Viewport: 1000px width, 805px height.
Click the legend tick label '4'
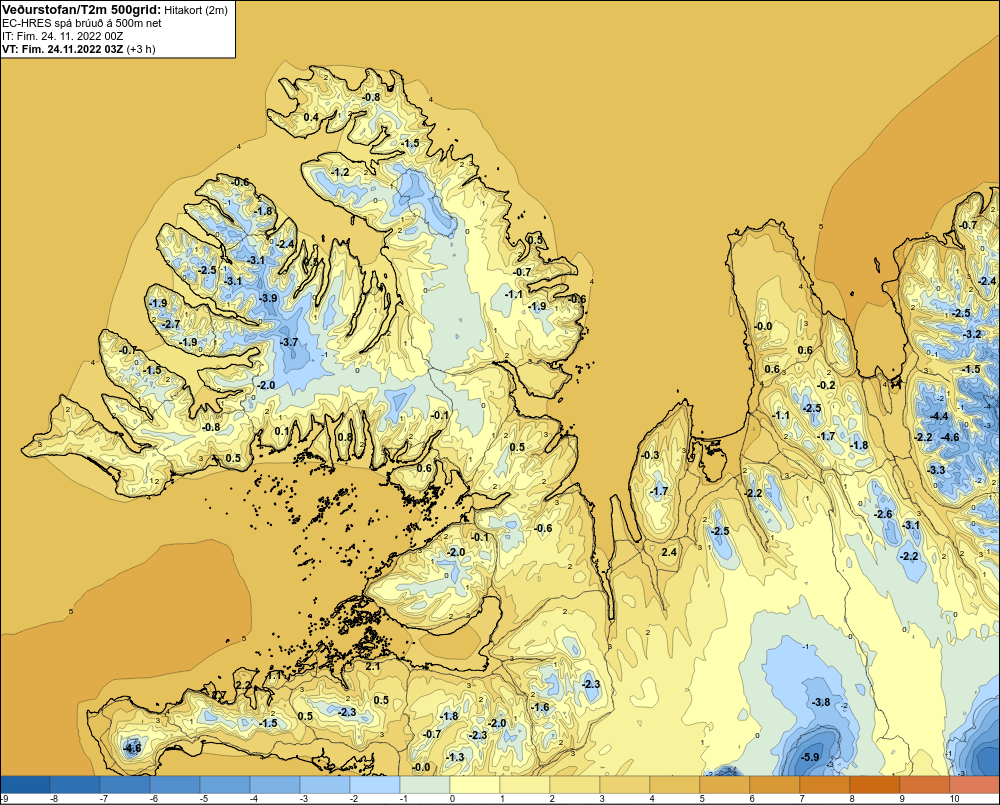pos(652,799)
